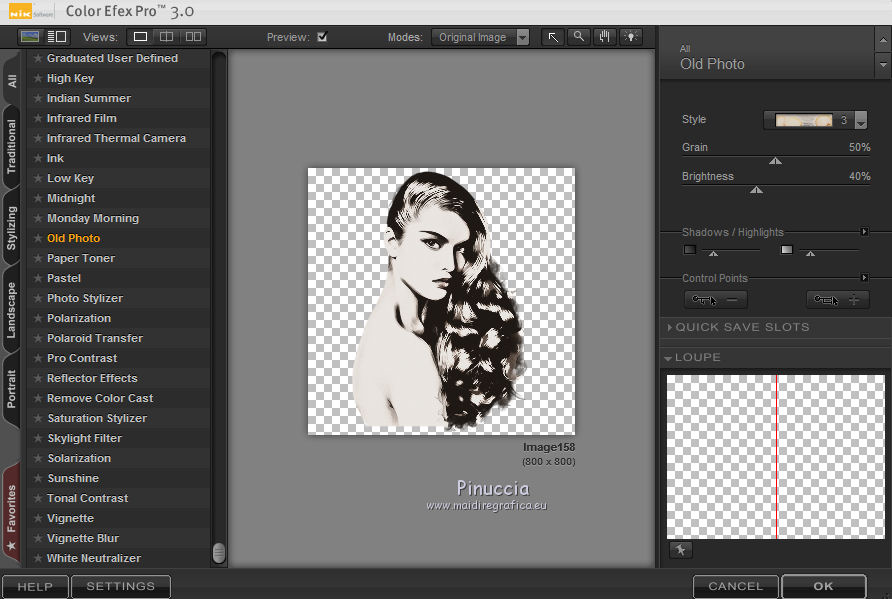Choose the hand pan tool
Image resolution: width=892 pixels, height=599 pixels.
(x=604, y=37)
